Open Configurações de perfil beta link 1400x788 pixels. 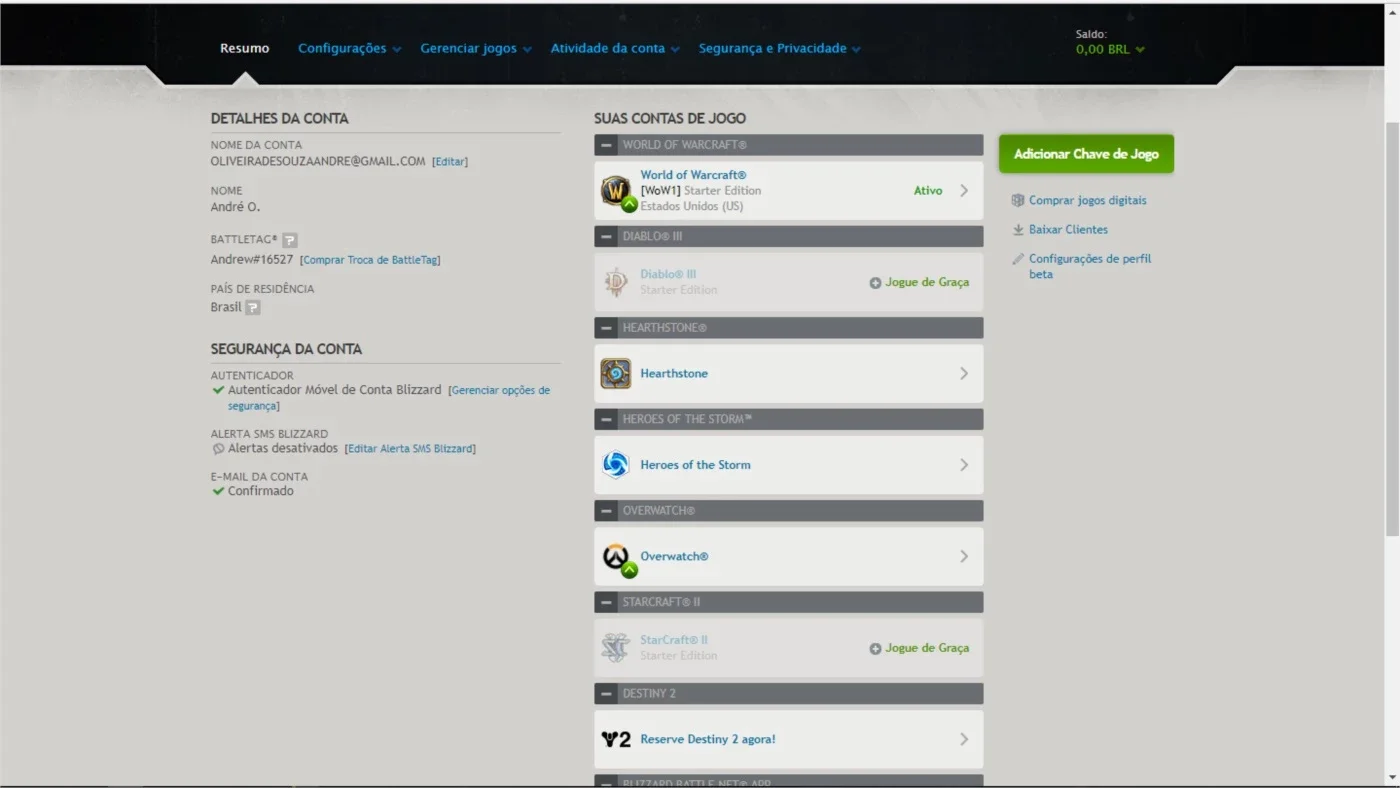pyautogui.click(x=1090, y=266)
